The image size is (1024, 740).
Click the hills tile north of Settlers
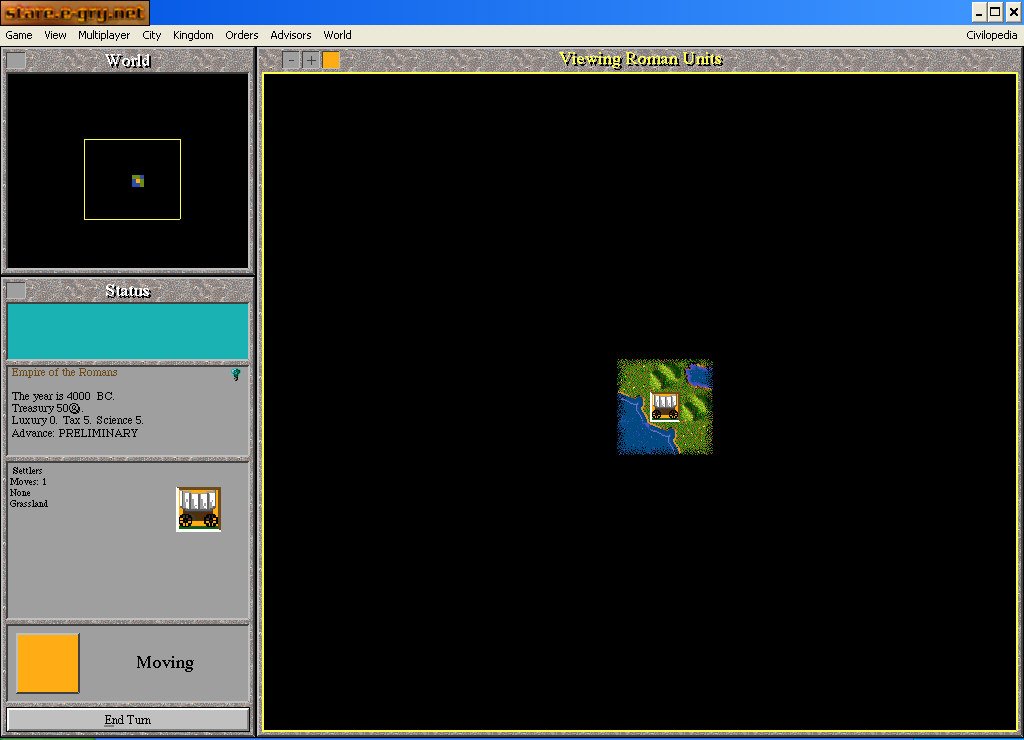tap(664, 375)
